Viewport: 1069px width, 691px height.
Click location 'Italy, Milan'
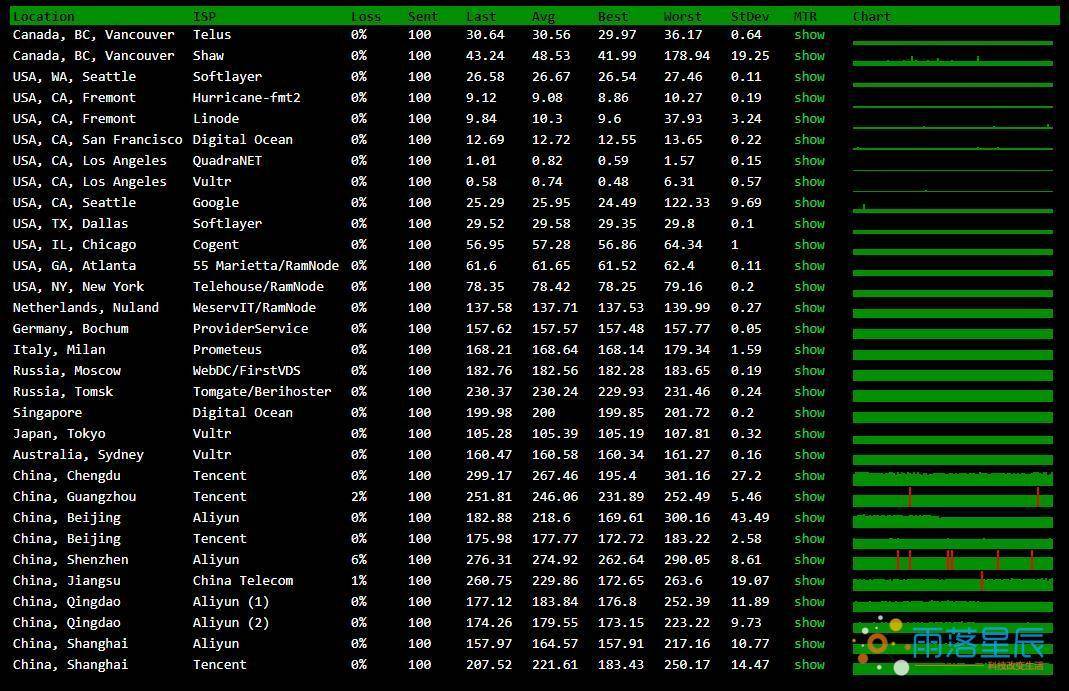(59, 350)
